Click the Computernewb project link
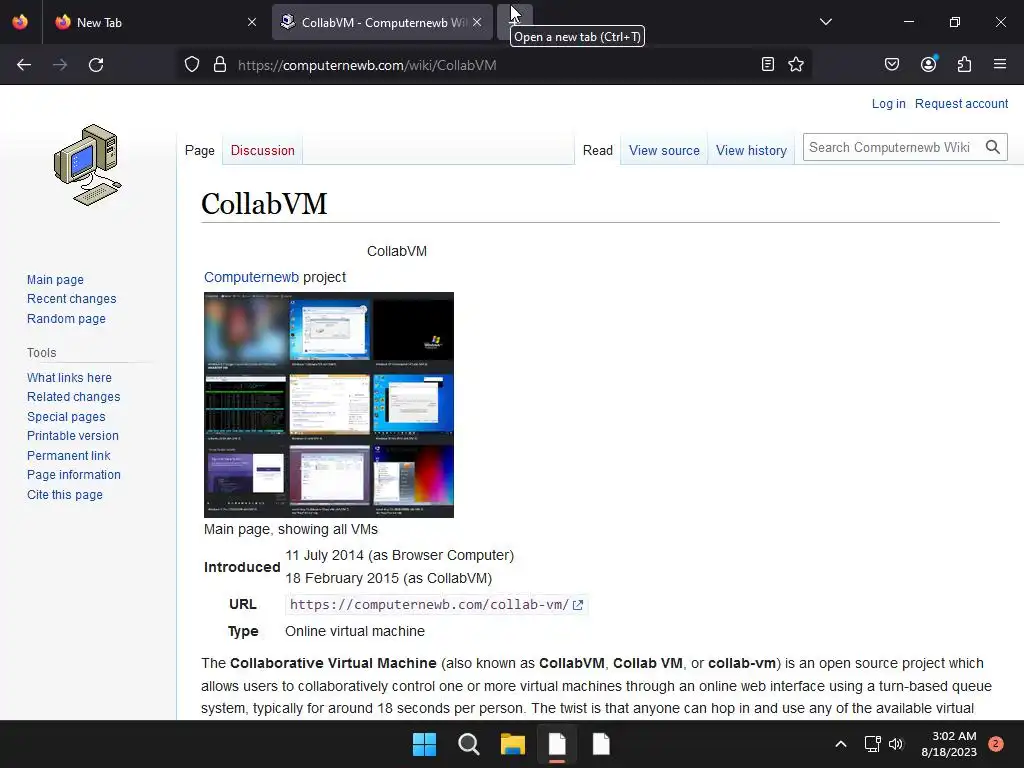The width and height of the screenshot is (1024, 768). (251, 277)
